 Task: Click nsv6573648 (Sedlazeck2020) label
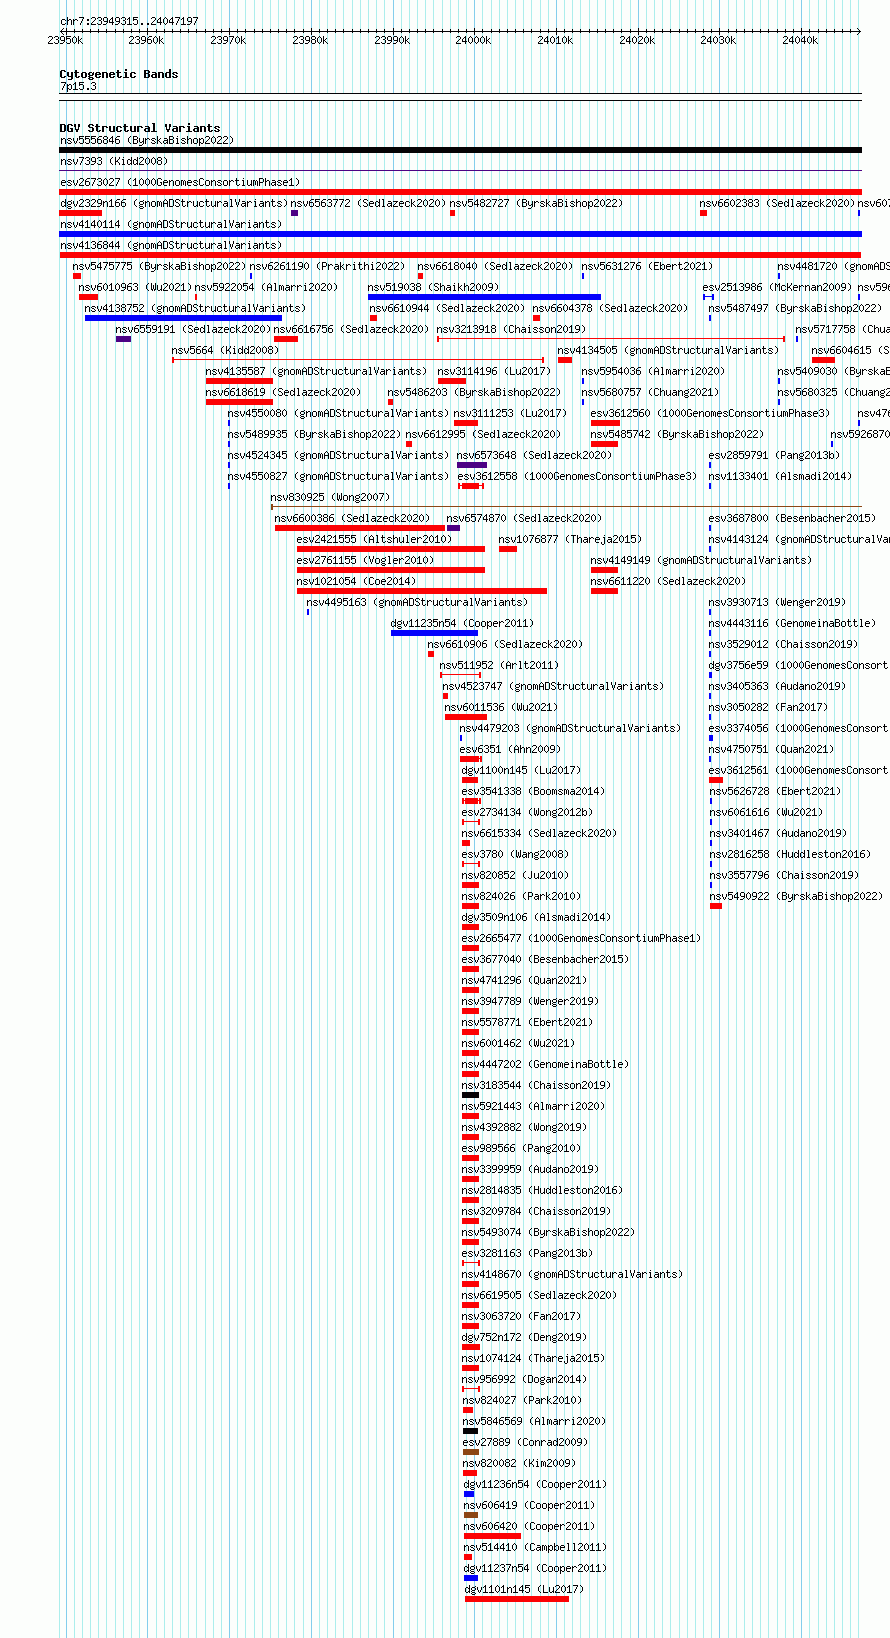coord(534,455)
